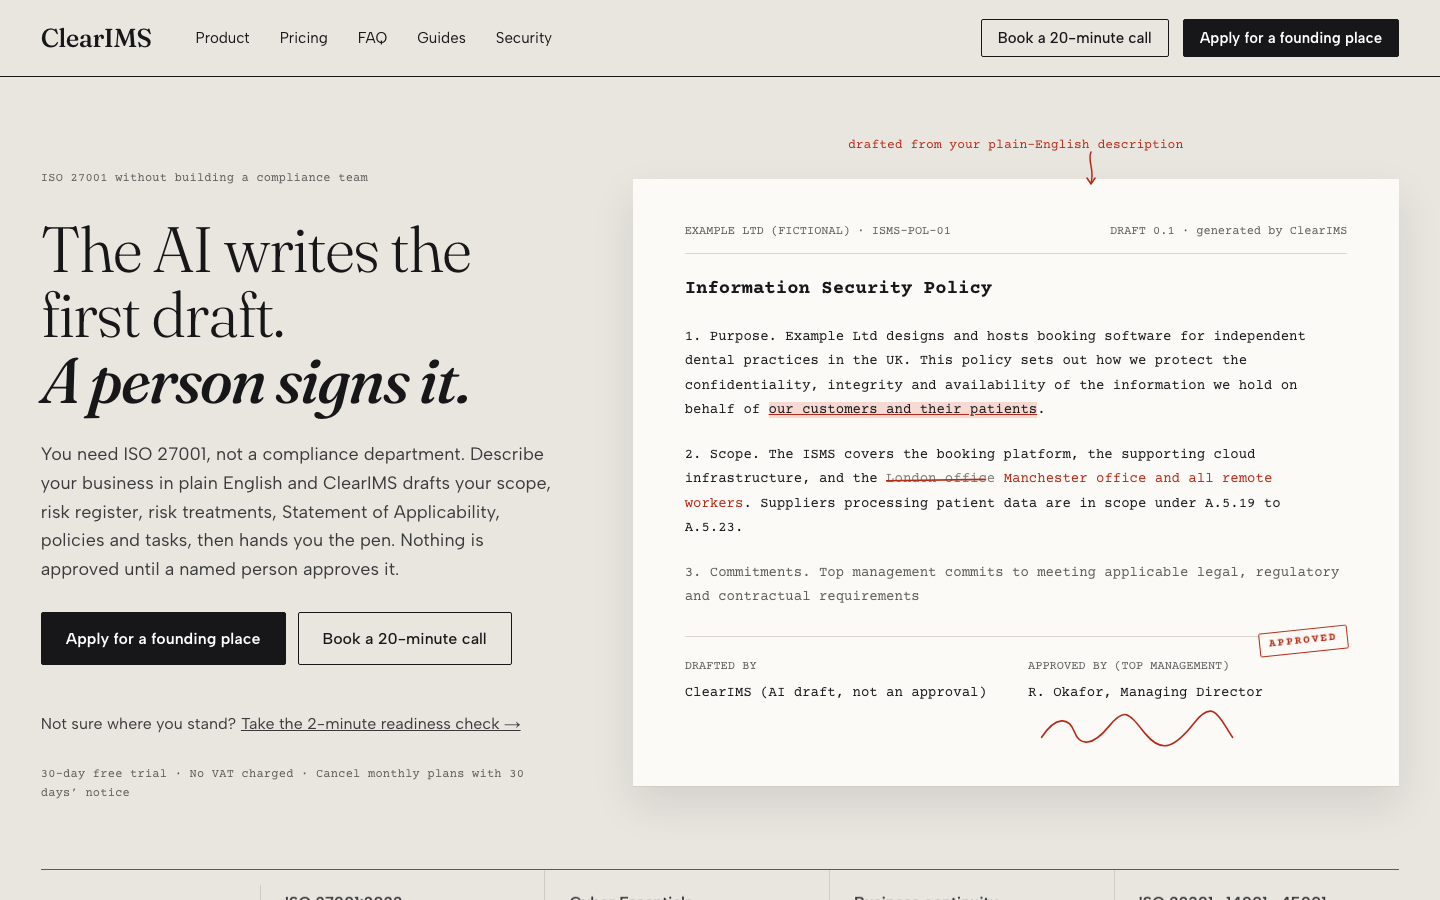
Task: Click underlined 'our customers and their patients' text
Action: (x=902, y=409)
